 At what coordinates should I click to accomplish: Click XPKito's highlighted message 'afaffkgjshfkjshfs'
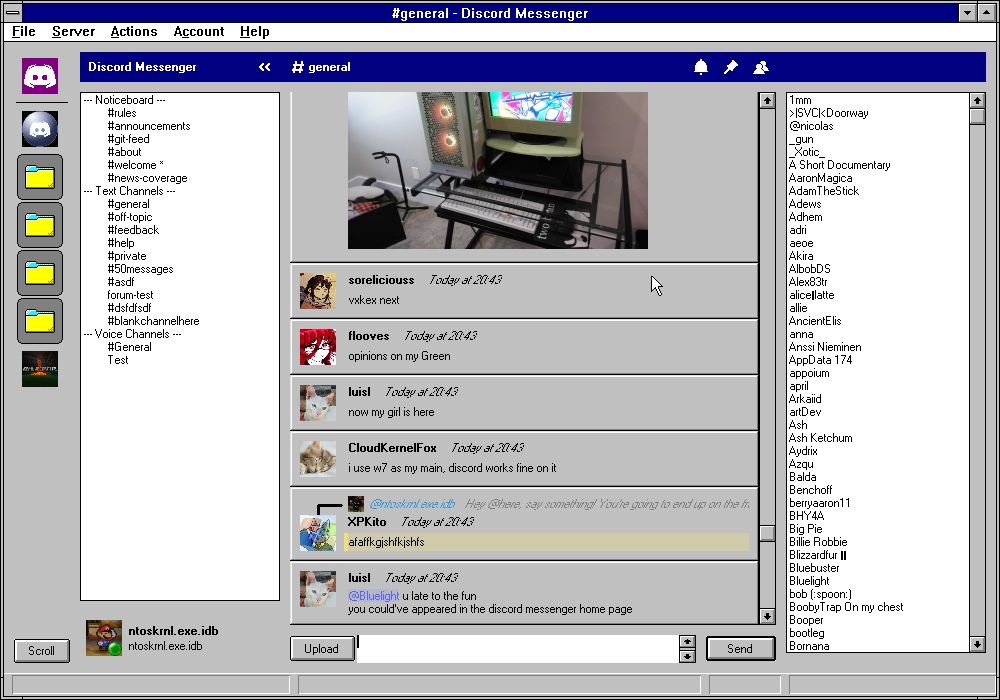tap(547, 542)
